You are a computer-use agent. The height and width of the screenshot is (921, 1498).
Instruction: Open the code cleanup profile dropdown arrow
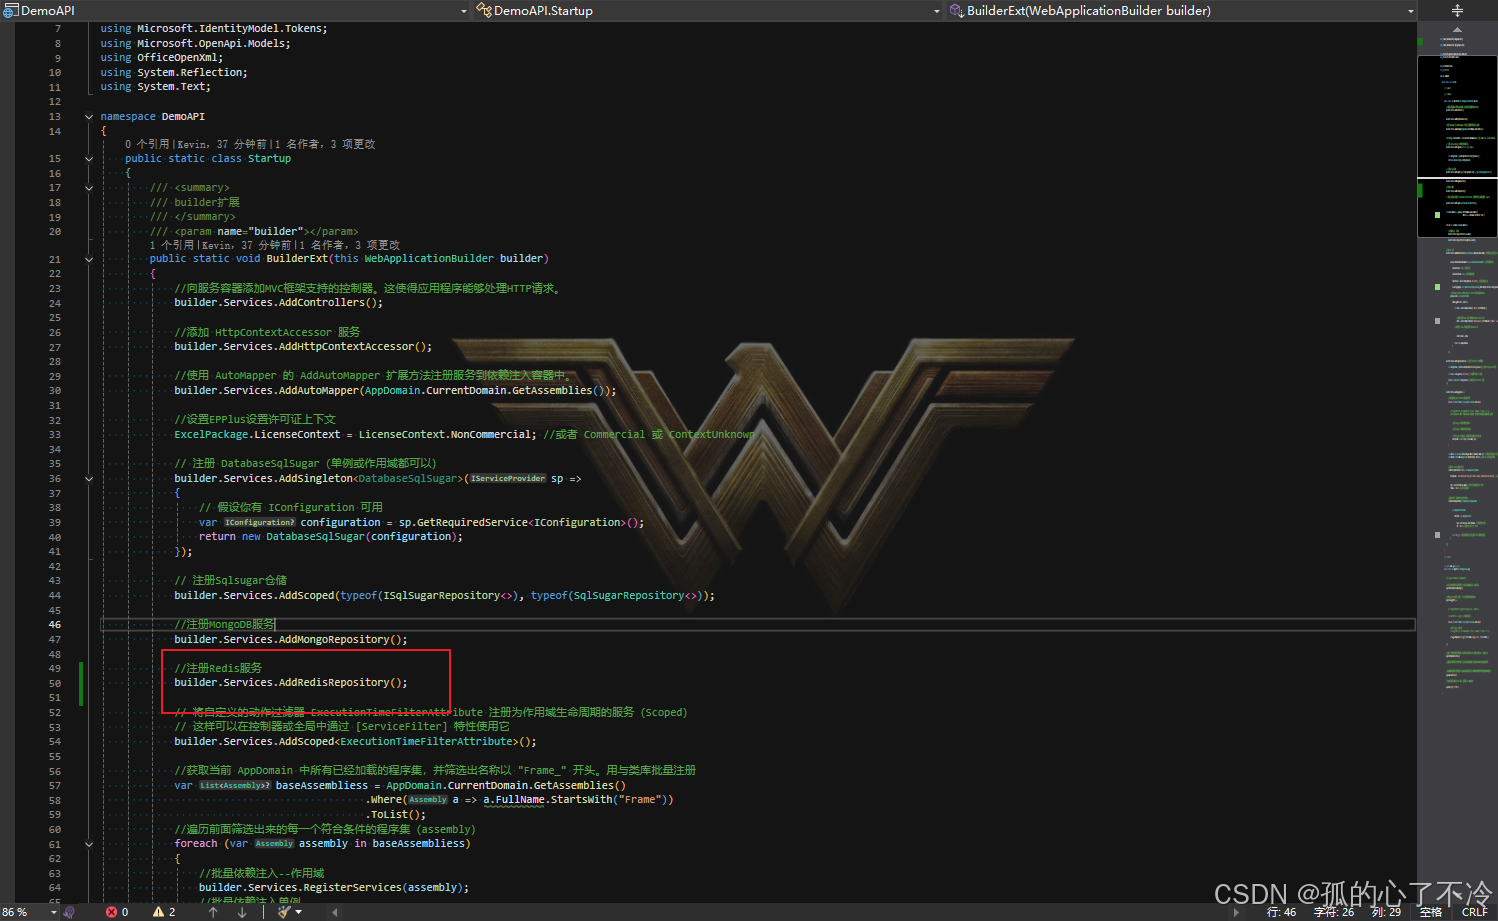298,912
